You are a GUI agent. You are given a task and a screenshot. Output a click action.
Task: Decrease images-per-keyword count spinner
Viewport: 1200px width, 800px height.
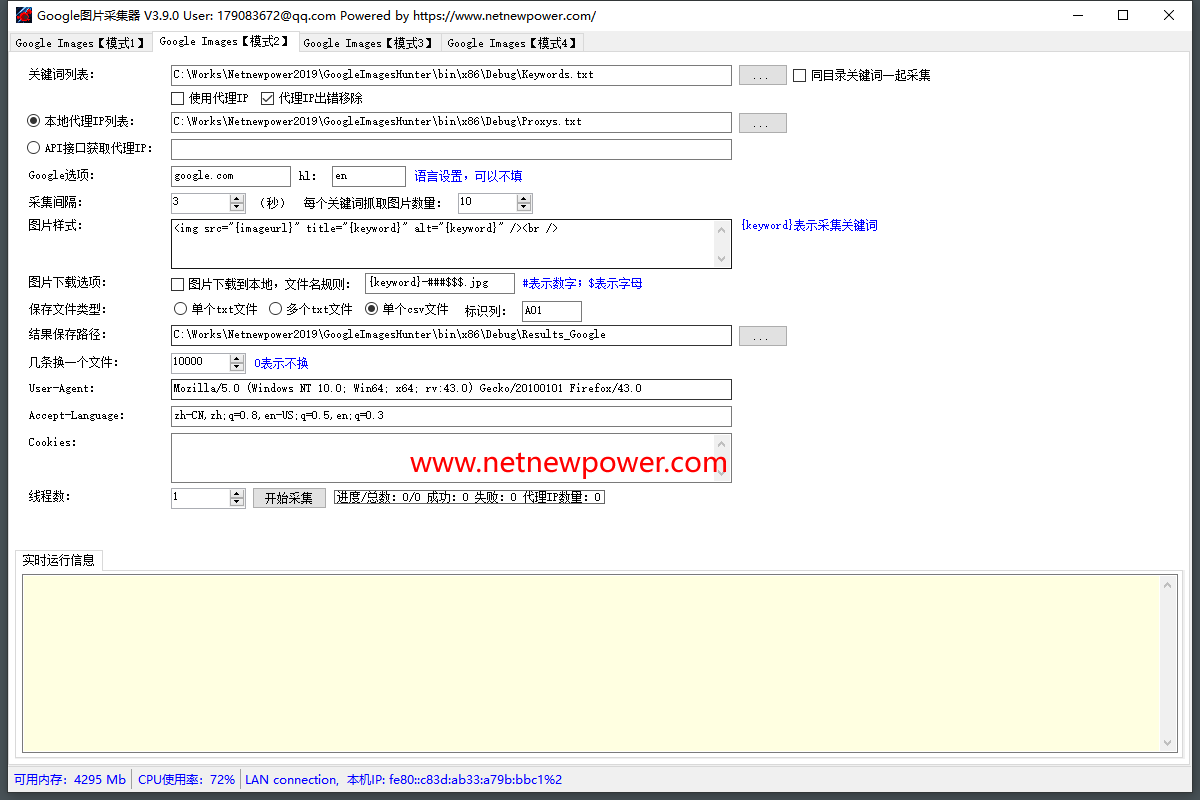pos(524,208)
